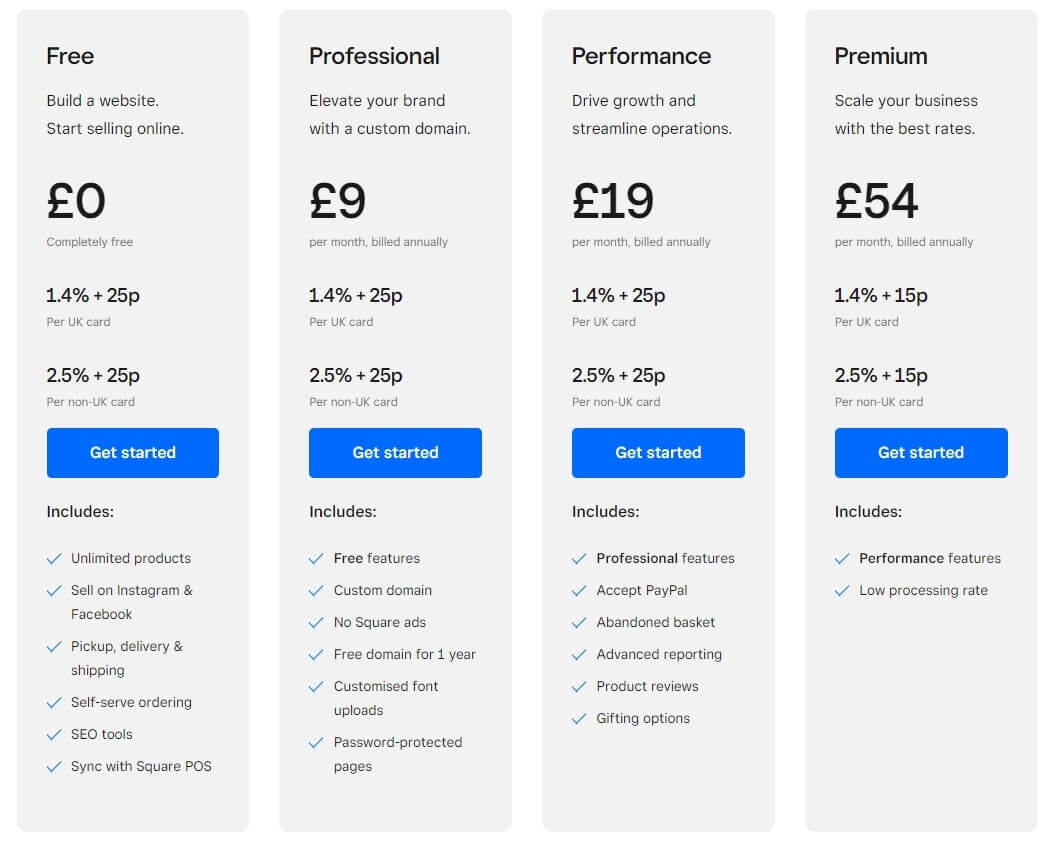Viewport: 1059px width, 845px height.
Task: Click the checkmark beside SEO tools
Action: 54,734
